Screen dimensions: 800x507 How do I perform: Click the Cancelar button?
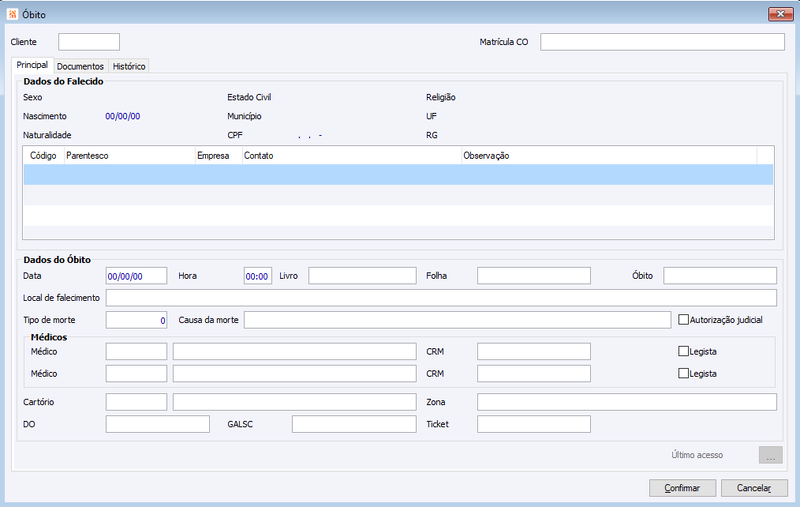[x=754, y=488]
